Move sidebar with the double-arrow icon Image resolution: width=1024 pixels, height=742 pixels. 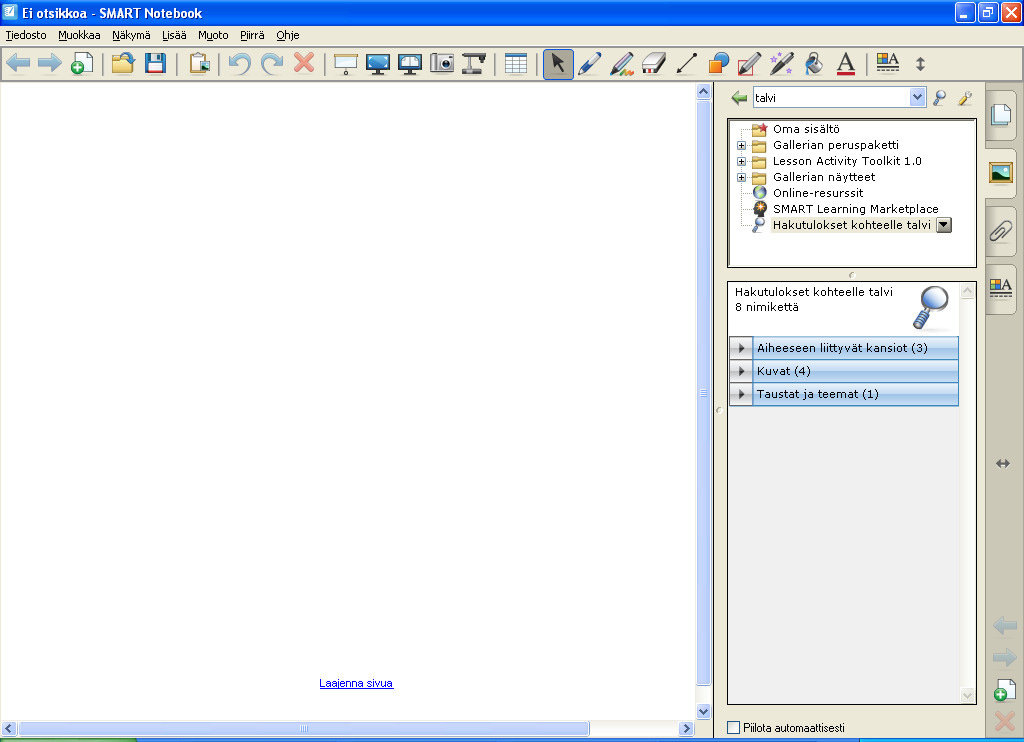point(1002,464)
